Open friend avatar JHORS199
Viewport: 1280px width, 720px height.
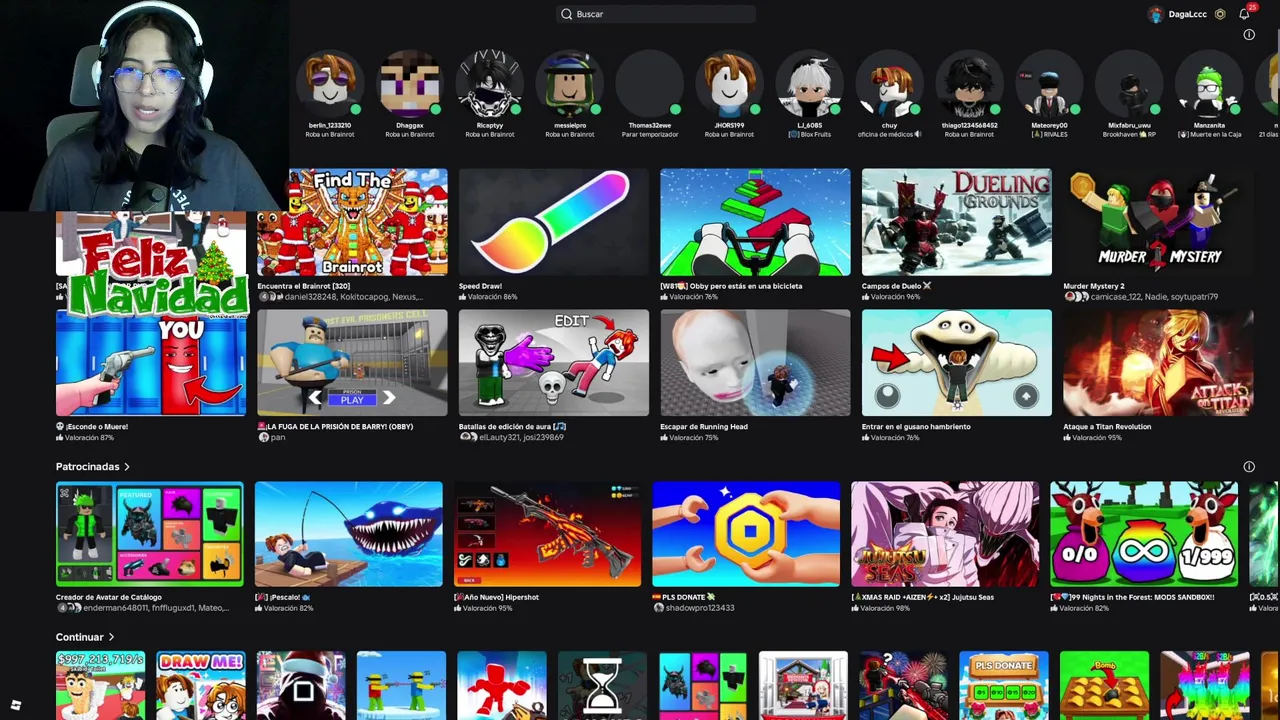coord(729,84)
